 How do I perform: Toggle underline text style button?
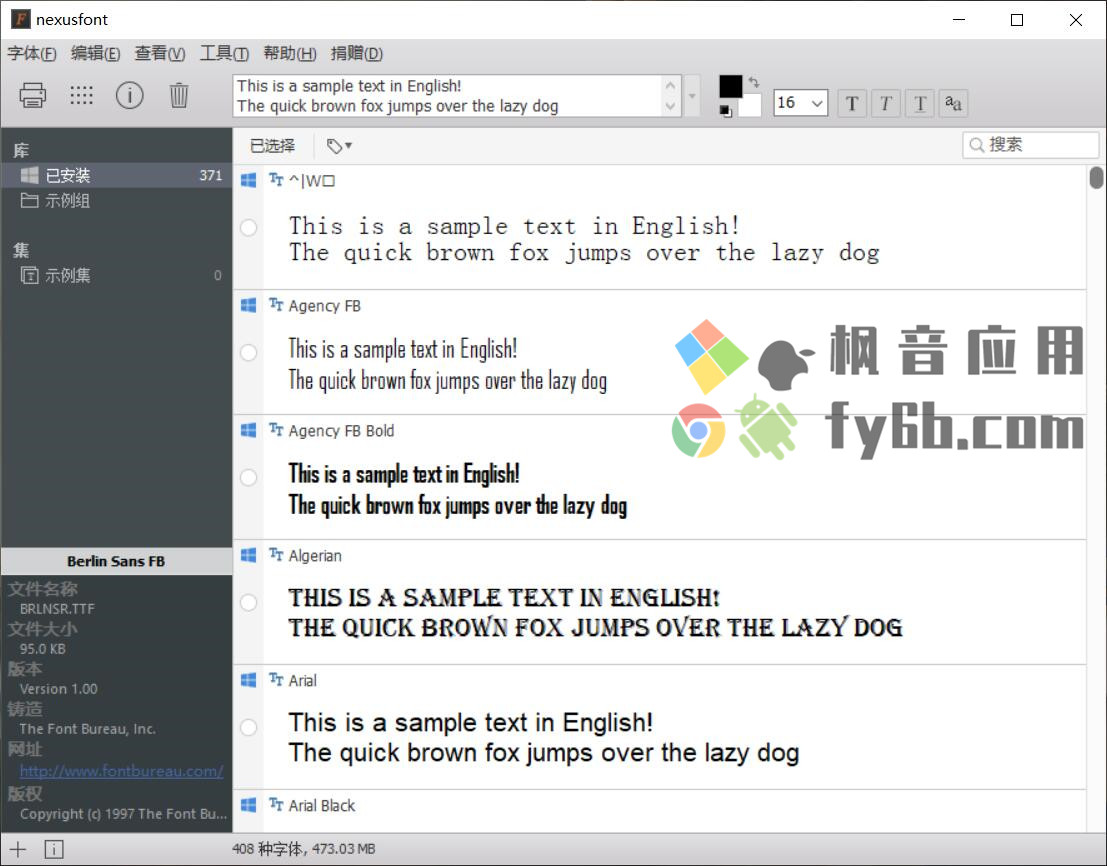pyautogui.click(x=919, y=104)
